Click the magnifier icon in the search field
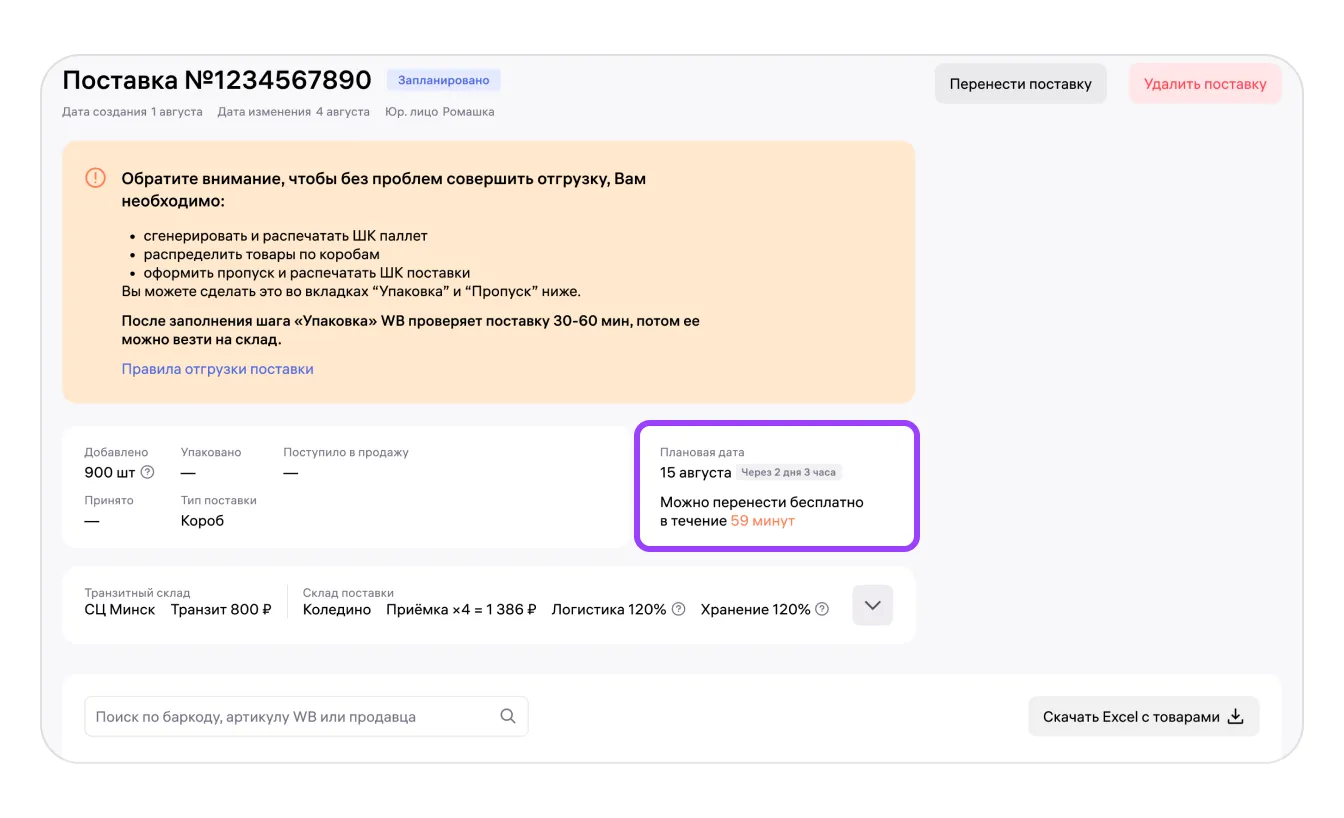Viewport: 1344px width, 818px height. 508,716
